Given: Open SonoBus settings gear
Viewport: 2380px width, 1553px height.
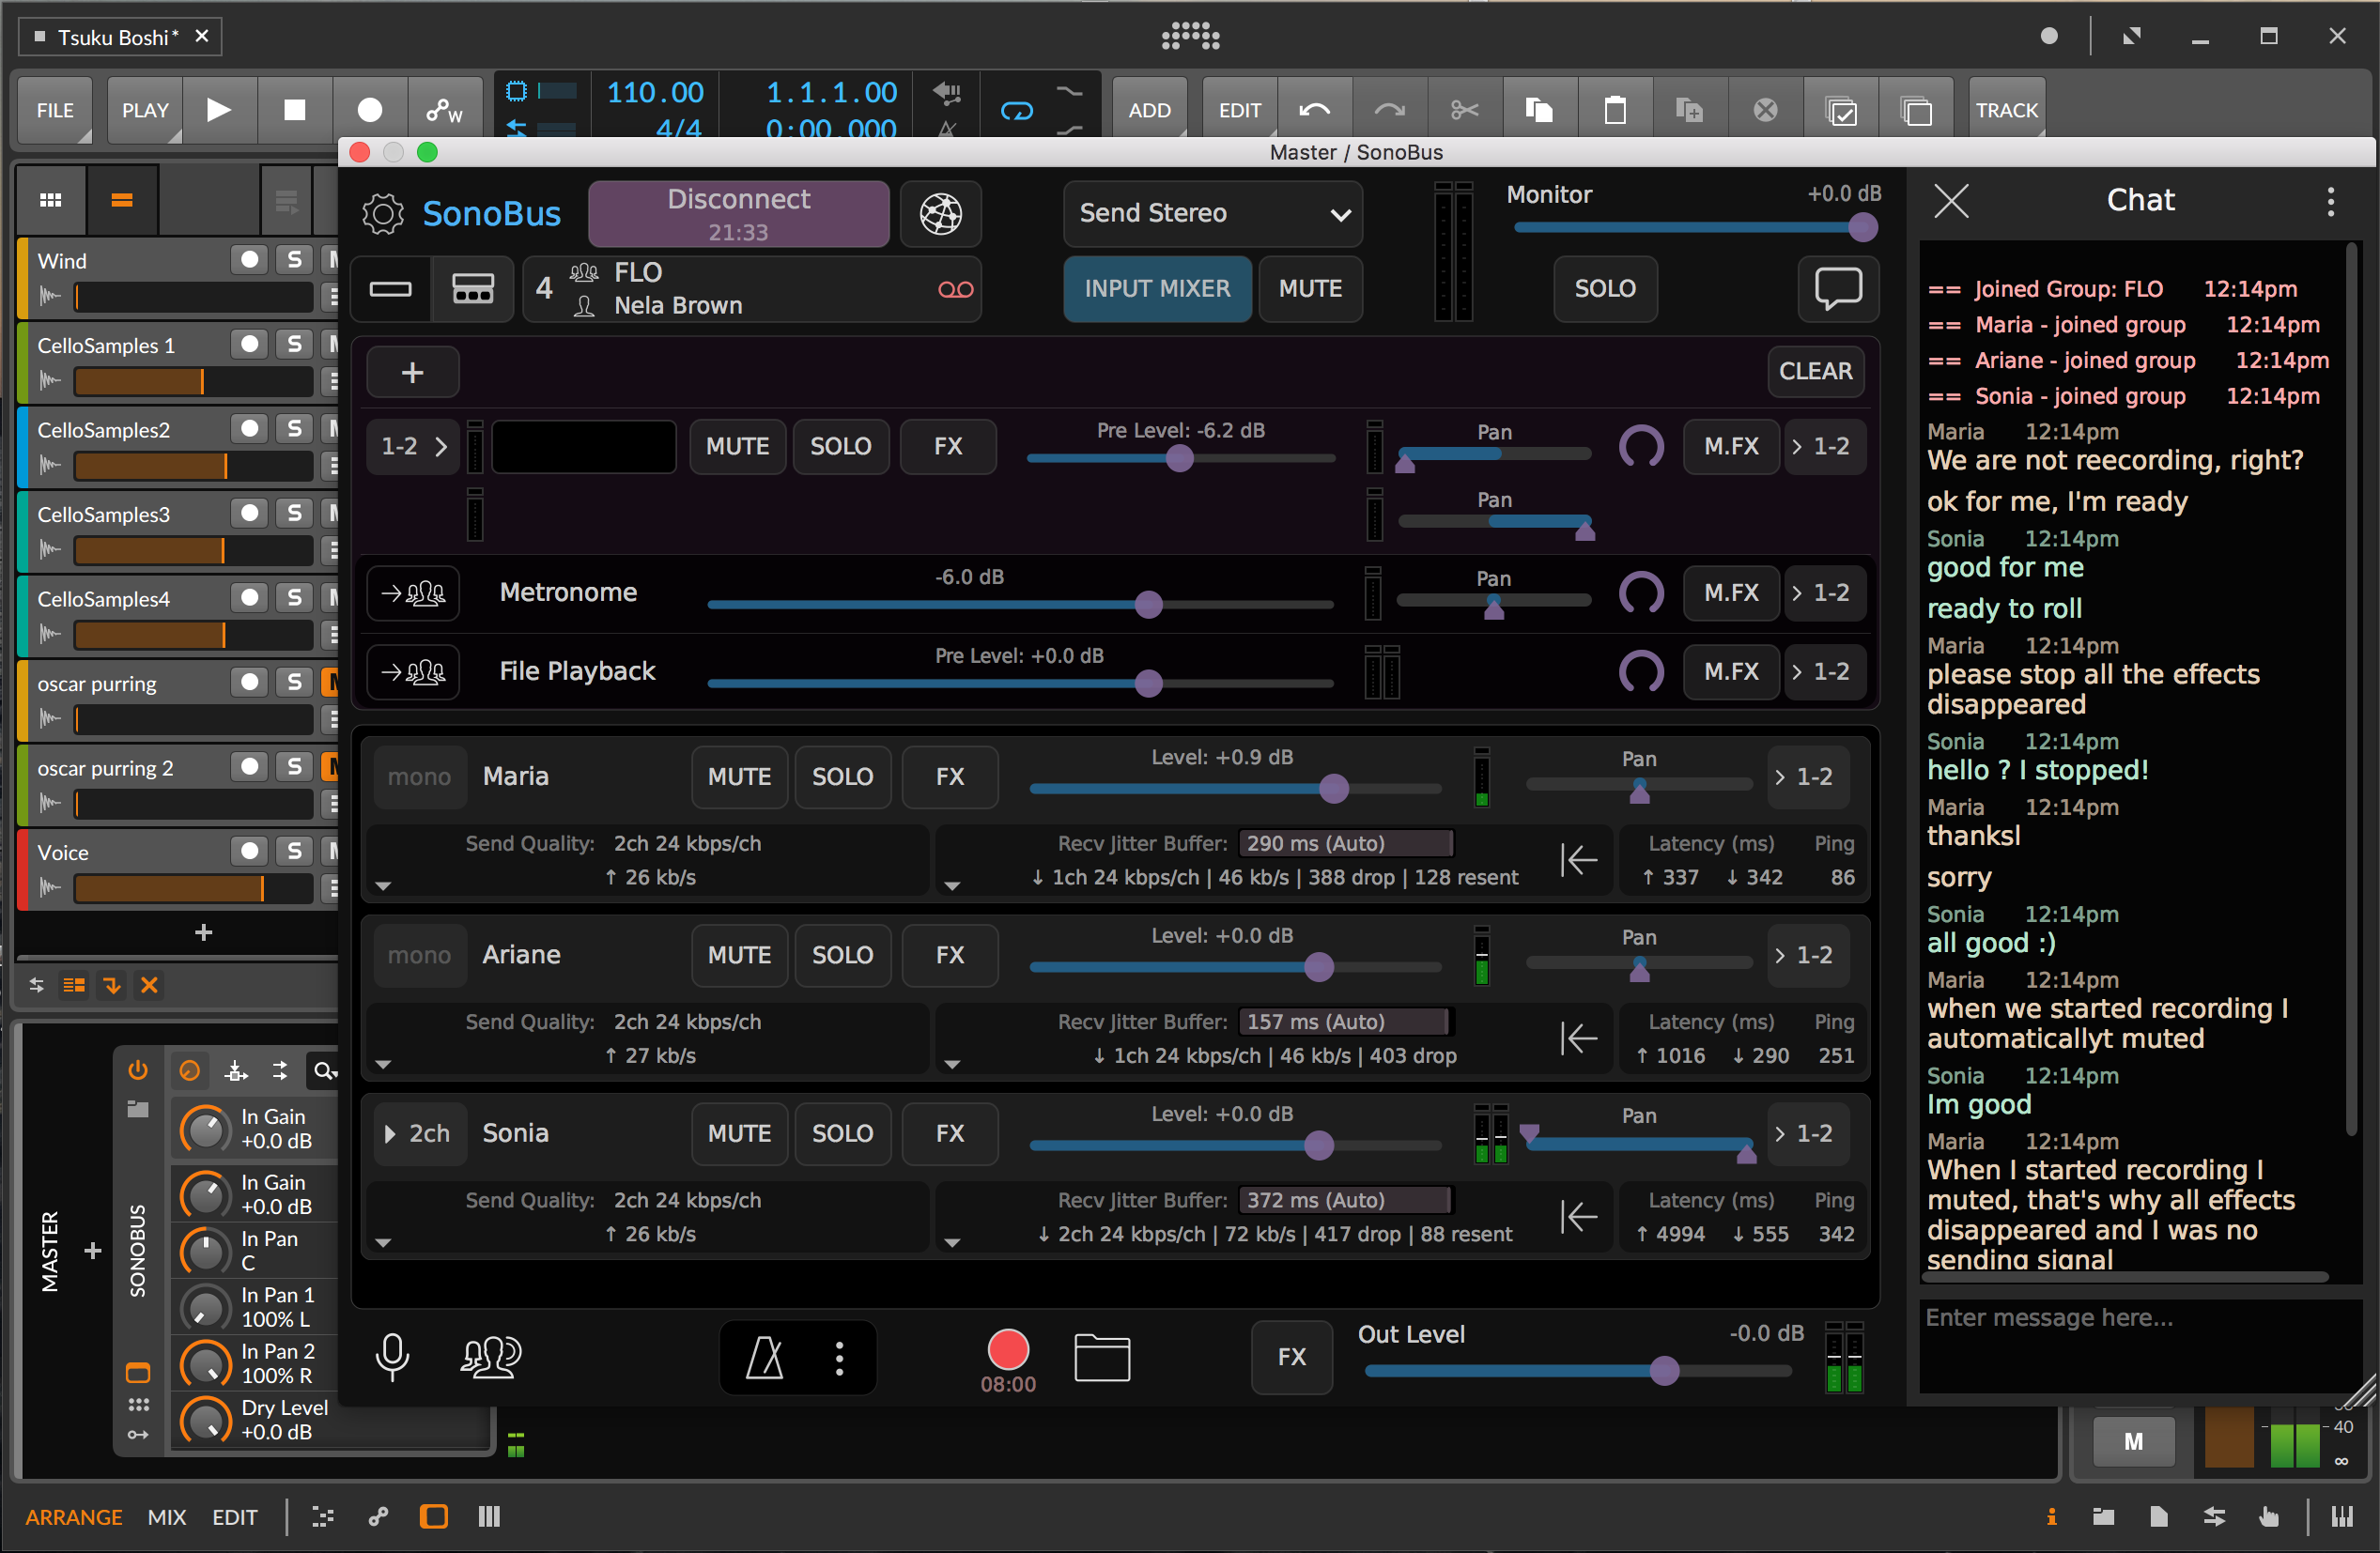Looking at the screenshot, I should point(382,213).
